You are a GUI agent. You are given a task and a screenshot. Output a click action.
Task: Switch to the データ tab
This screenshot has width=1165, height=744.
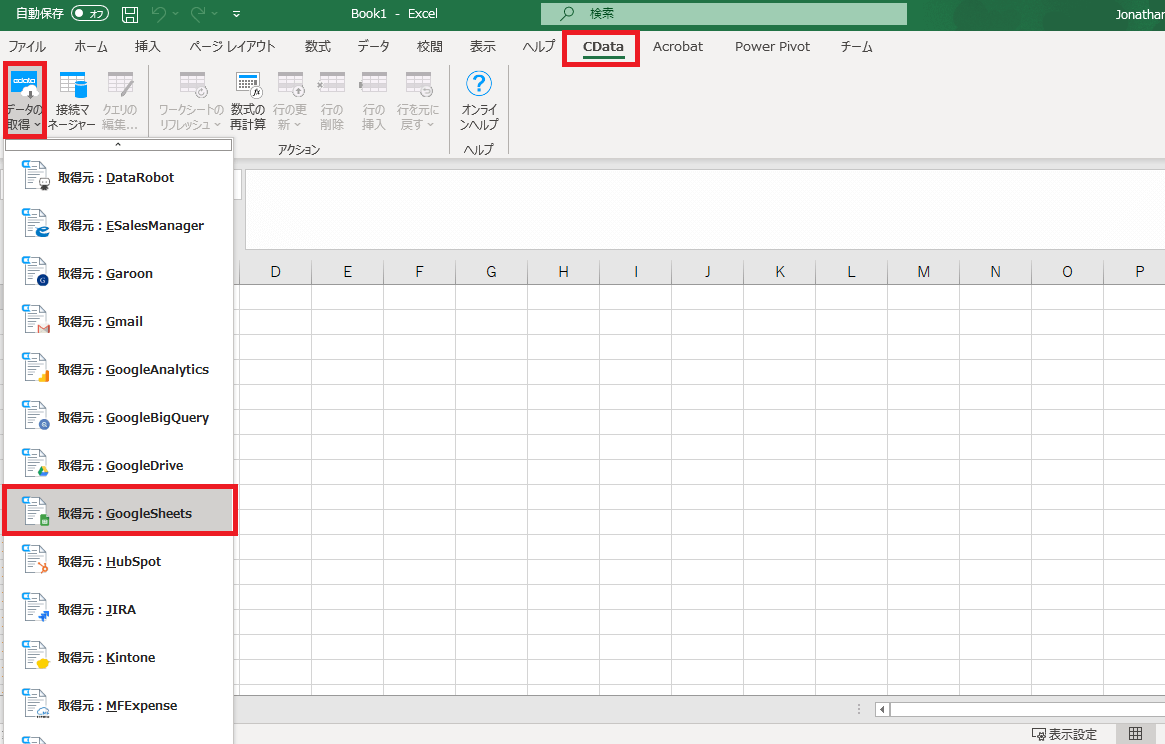[373, 46]
